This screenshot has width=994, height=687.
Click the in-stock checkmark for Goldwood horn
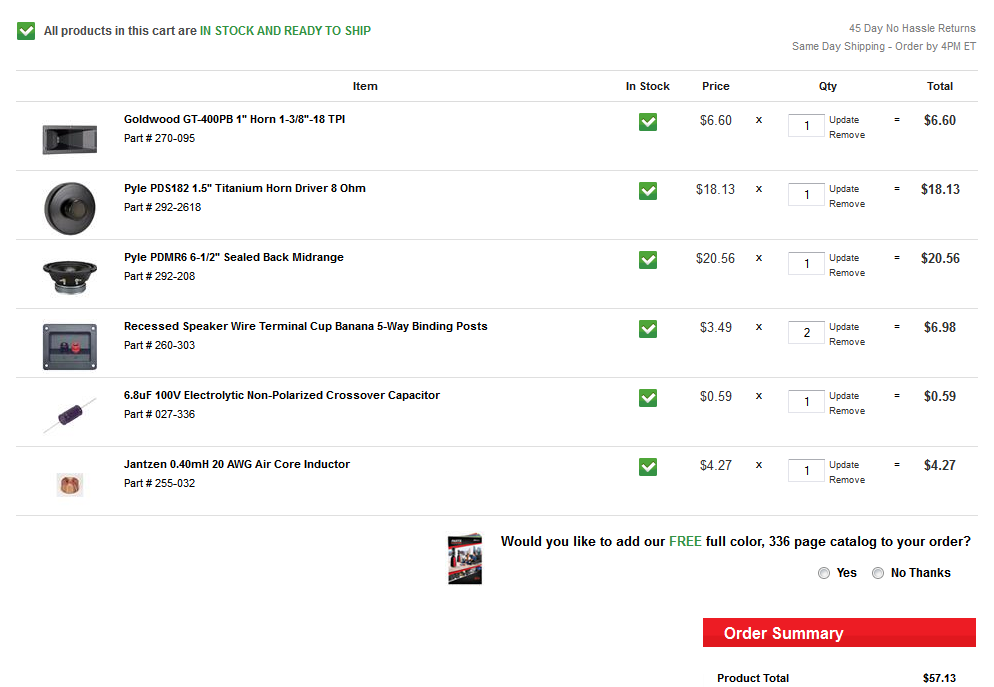click(x=648, y=122)
